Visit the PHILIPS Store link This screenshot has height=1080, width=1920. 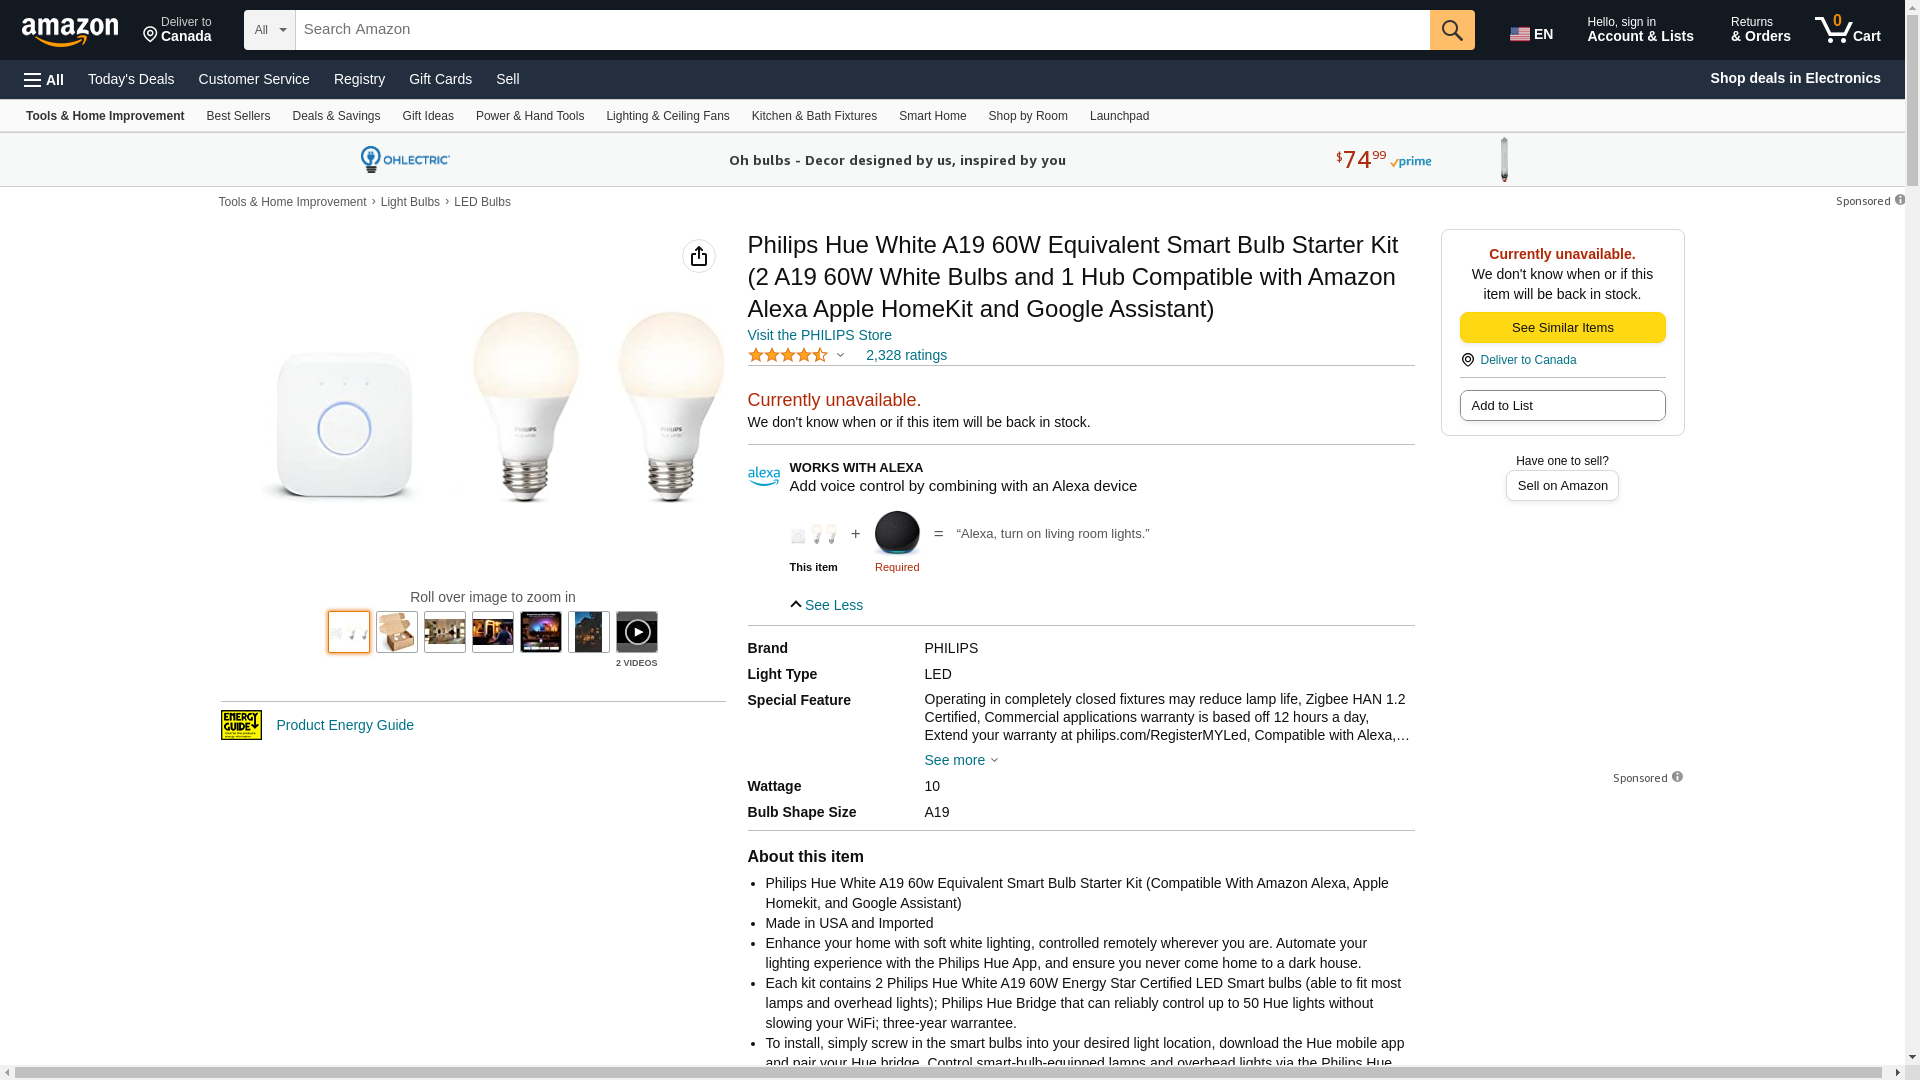[819, 335]
